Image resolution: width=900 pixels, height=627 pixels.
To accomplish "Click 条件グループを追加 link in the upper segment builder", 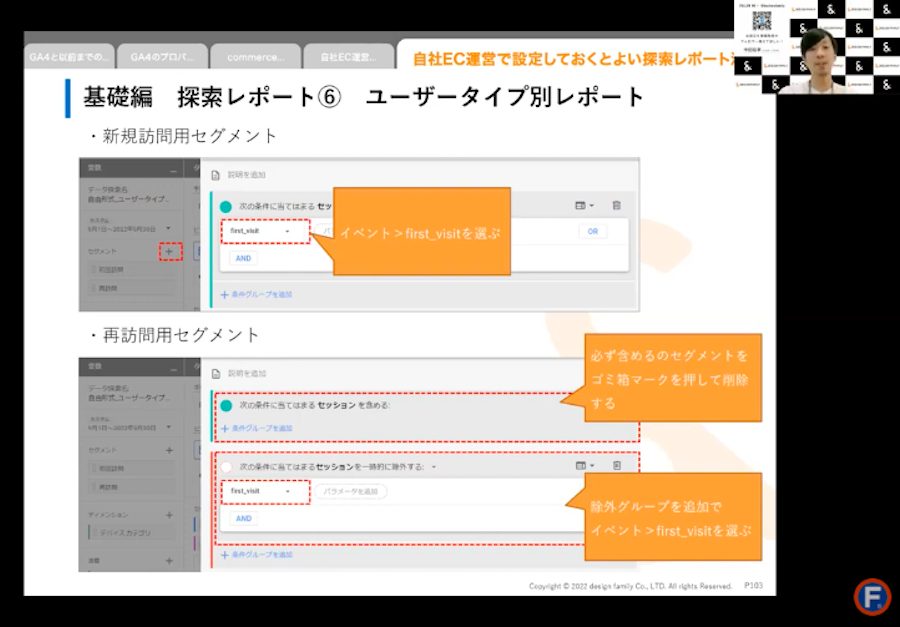I will [x=257, y=295].
